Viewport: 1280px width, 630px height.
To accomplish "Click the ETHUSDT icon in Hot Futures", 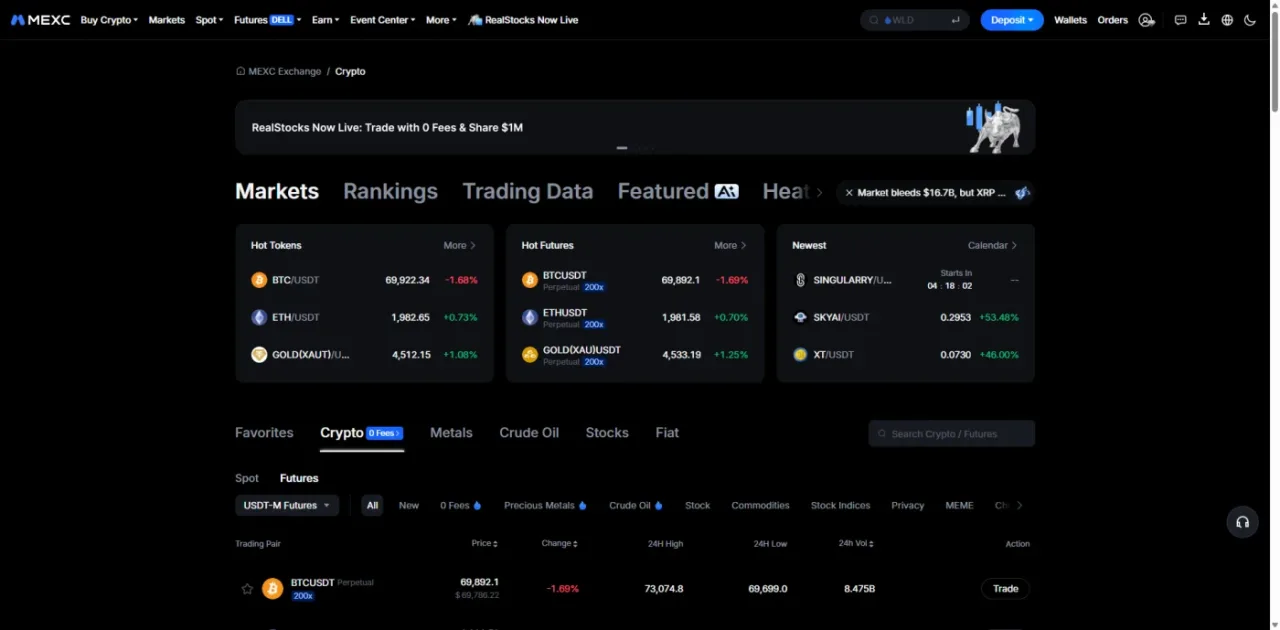I will pyautogui.click(x=530, y=317).
